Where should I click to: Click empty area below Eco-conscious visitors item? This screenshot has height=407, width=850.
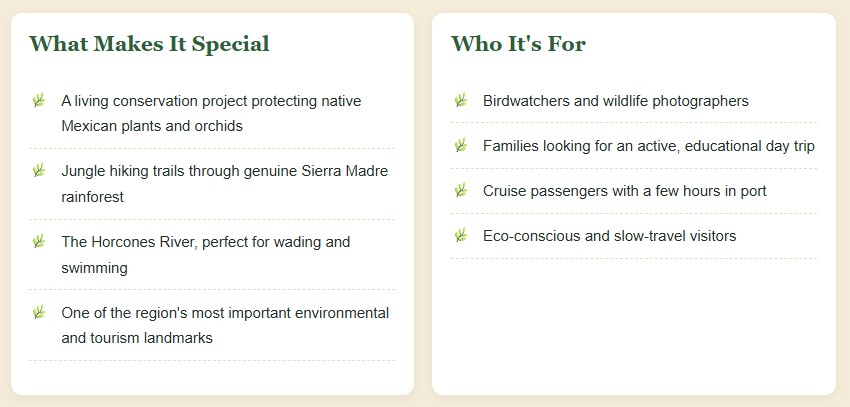tap(633, 325)
